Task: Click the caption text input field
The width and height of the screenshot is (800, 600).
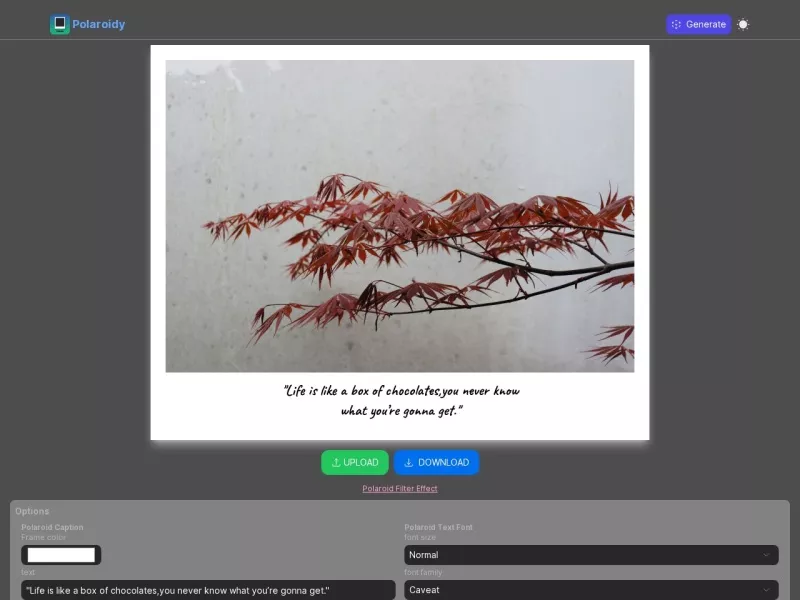Action: [x=208, y=590]
